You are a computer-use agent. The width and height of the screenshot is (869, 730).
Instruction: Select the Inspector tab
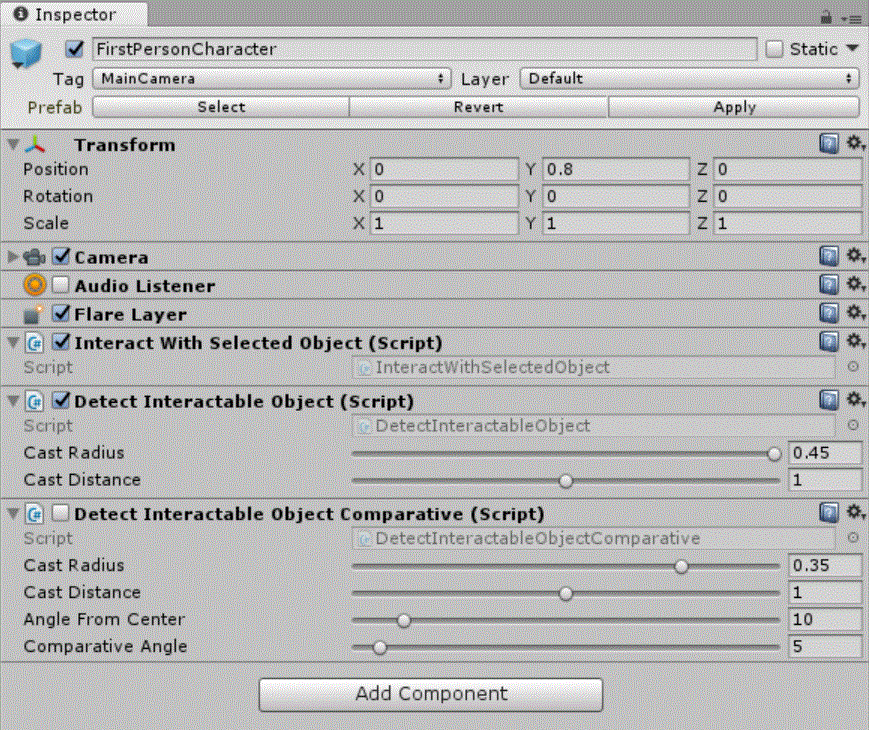click(74, 14)
